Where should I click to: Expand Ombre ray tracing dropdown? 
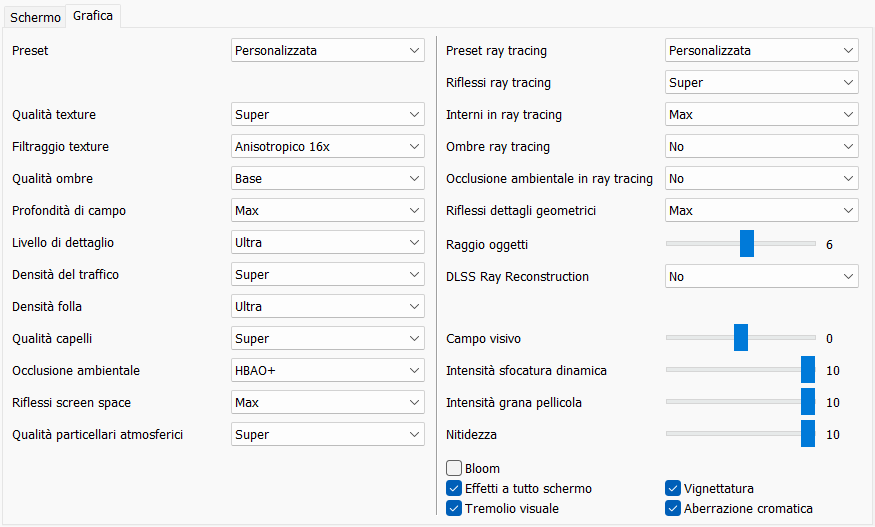tap(761, 147)
